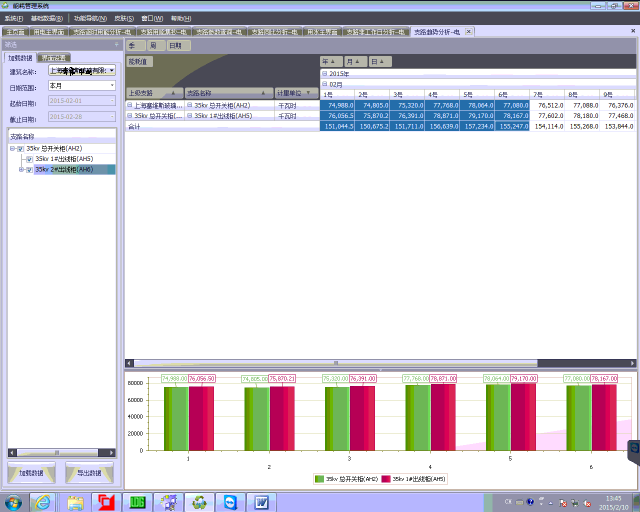Click the Windows Start button

14,501
